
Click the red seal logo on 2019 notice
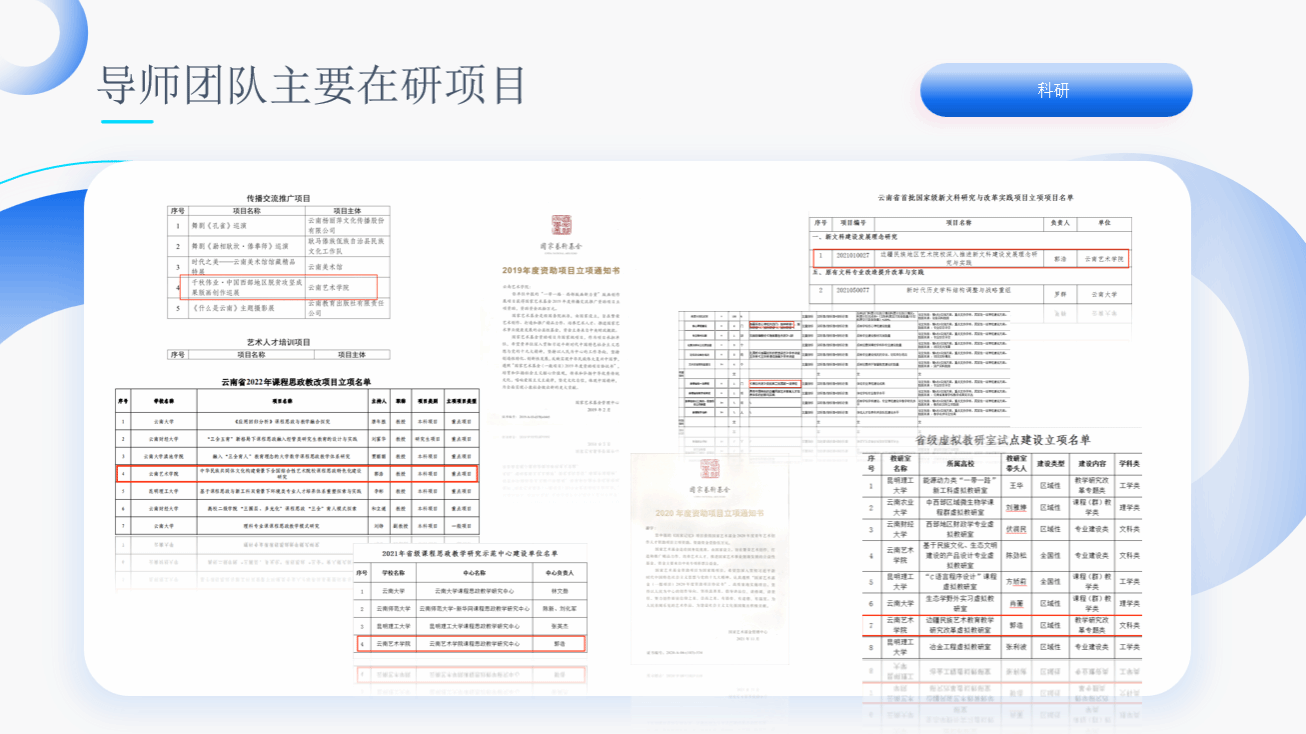point(560,224)
